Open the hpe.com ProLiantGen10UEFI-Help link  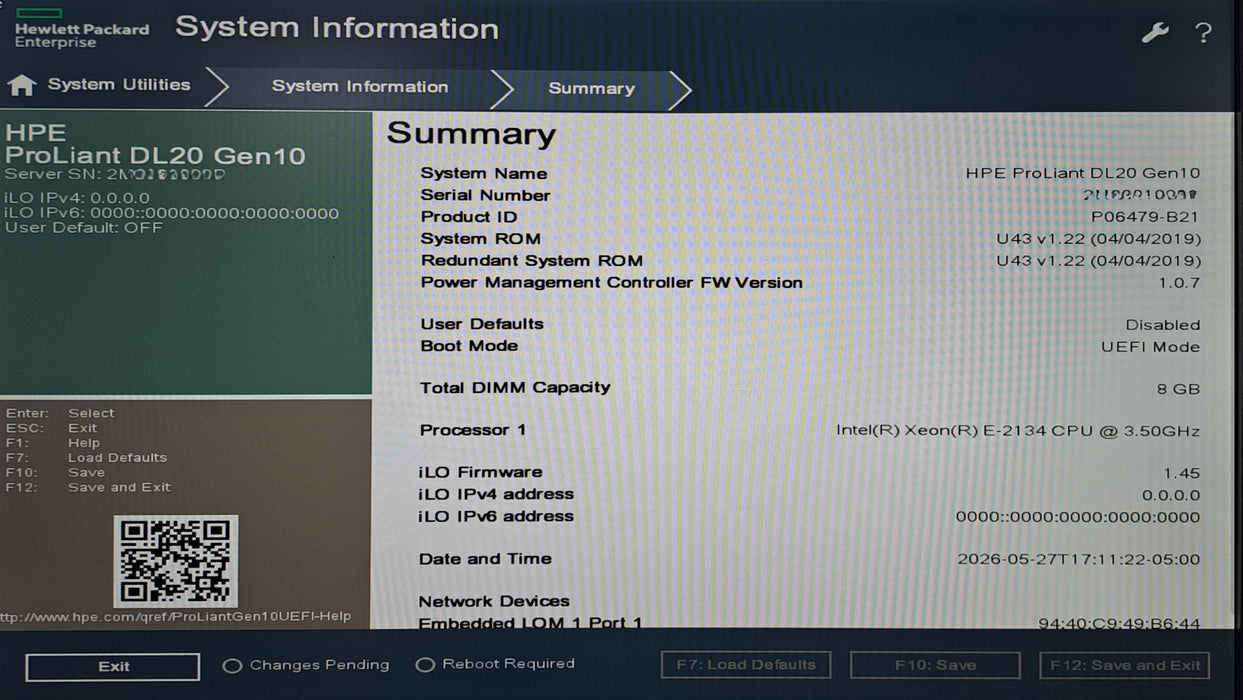coord(175,617)
